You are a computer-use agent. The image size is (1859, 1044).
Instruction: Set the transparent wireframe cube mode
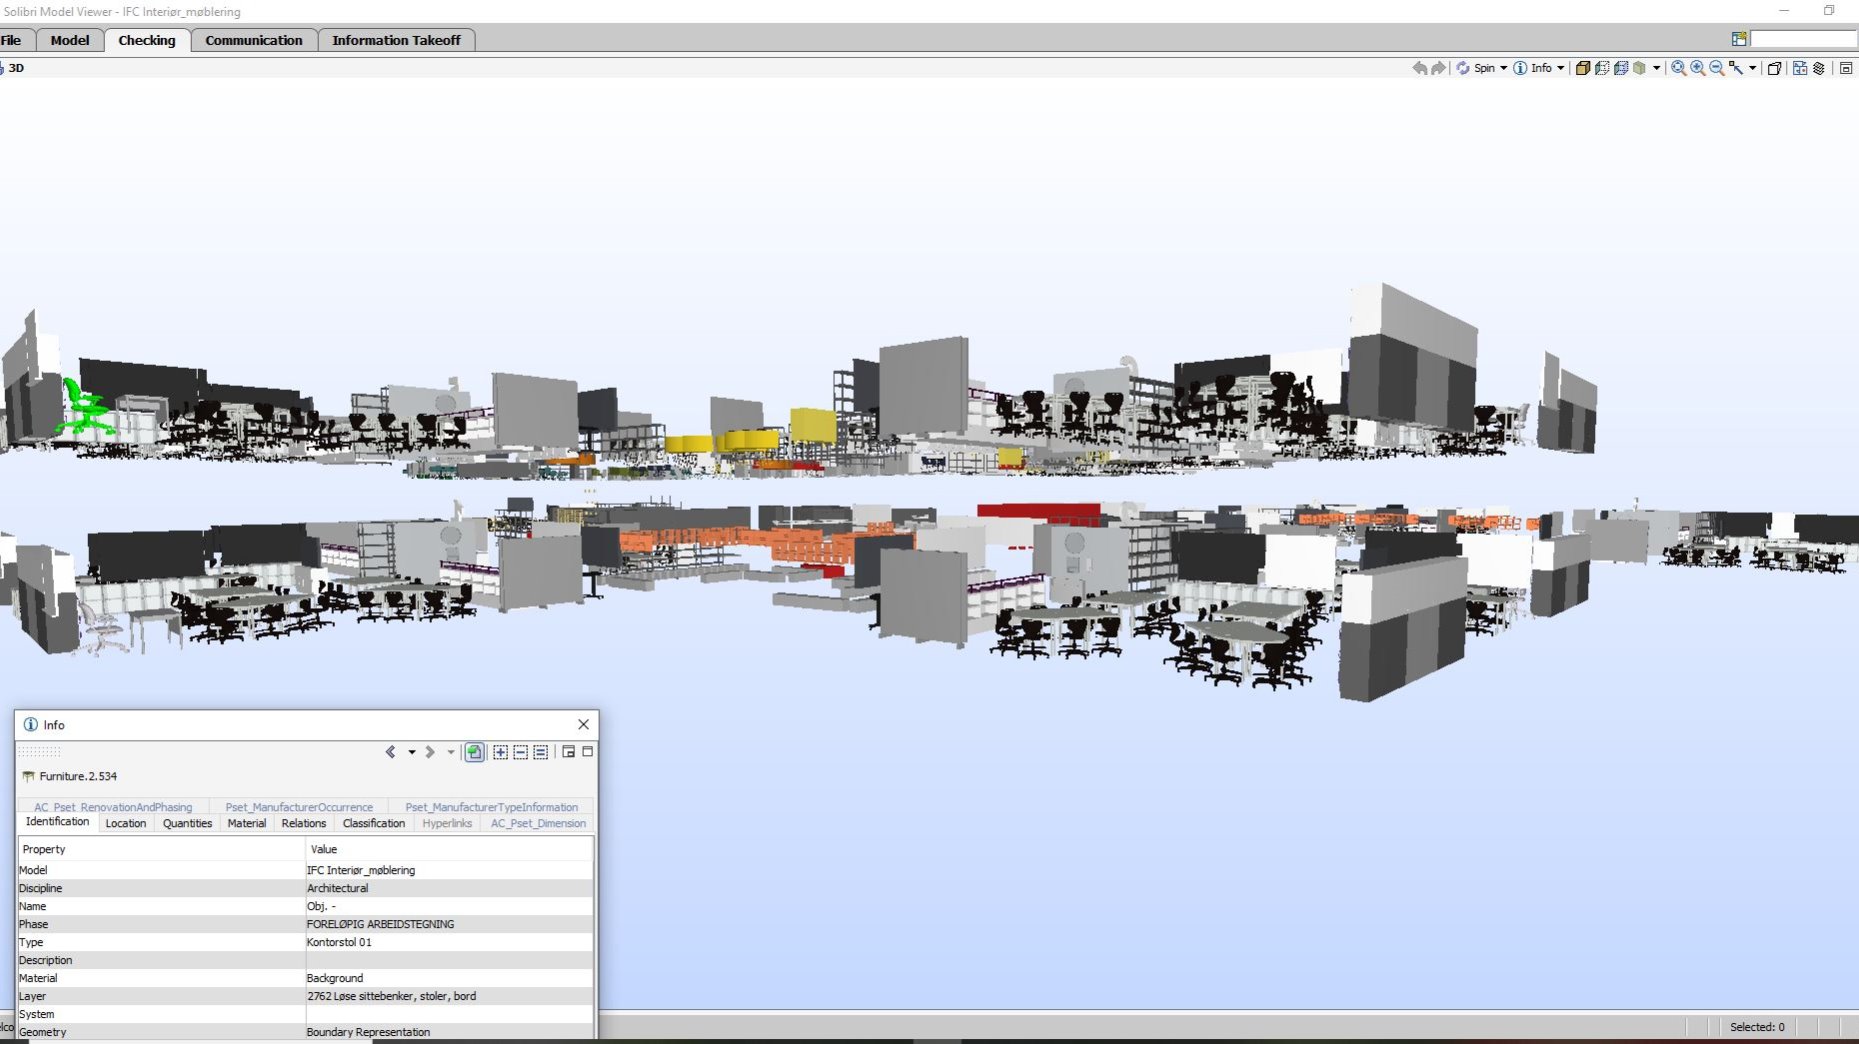[1602, 68]
